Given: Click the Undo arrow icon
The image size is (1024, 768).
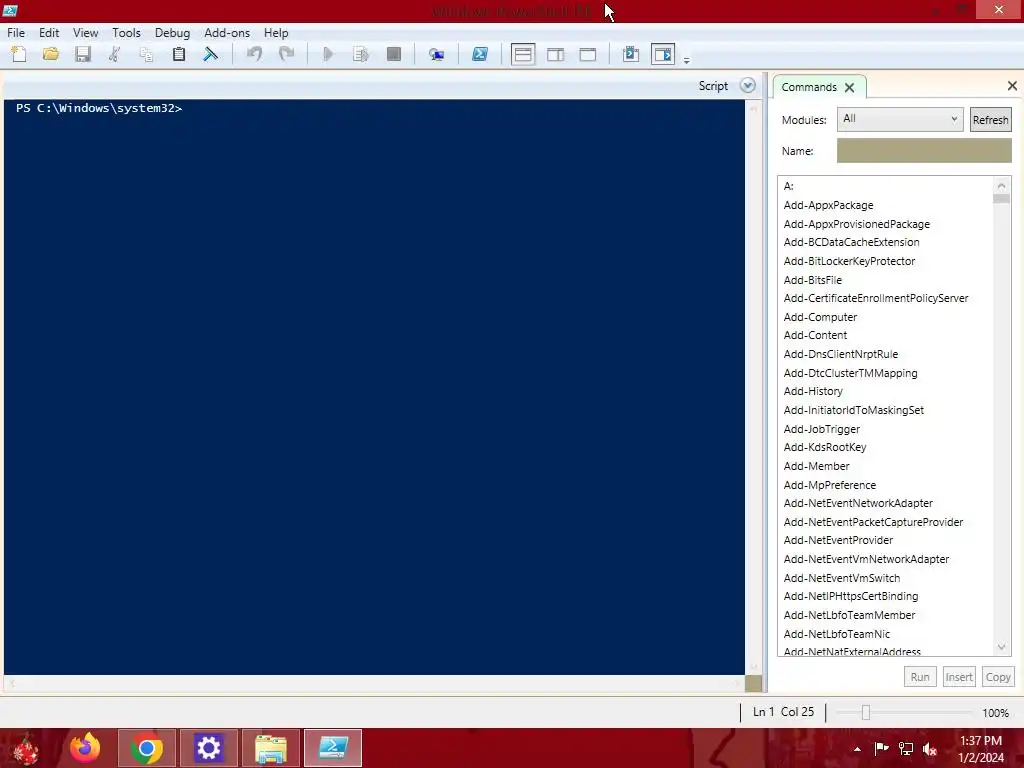Looking at the screenshot, I should click(x=254, y=54).
